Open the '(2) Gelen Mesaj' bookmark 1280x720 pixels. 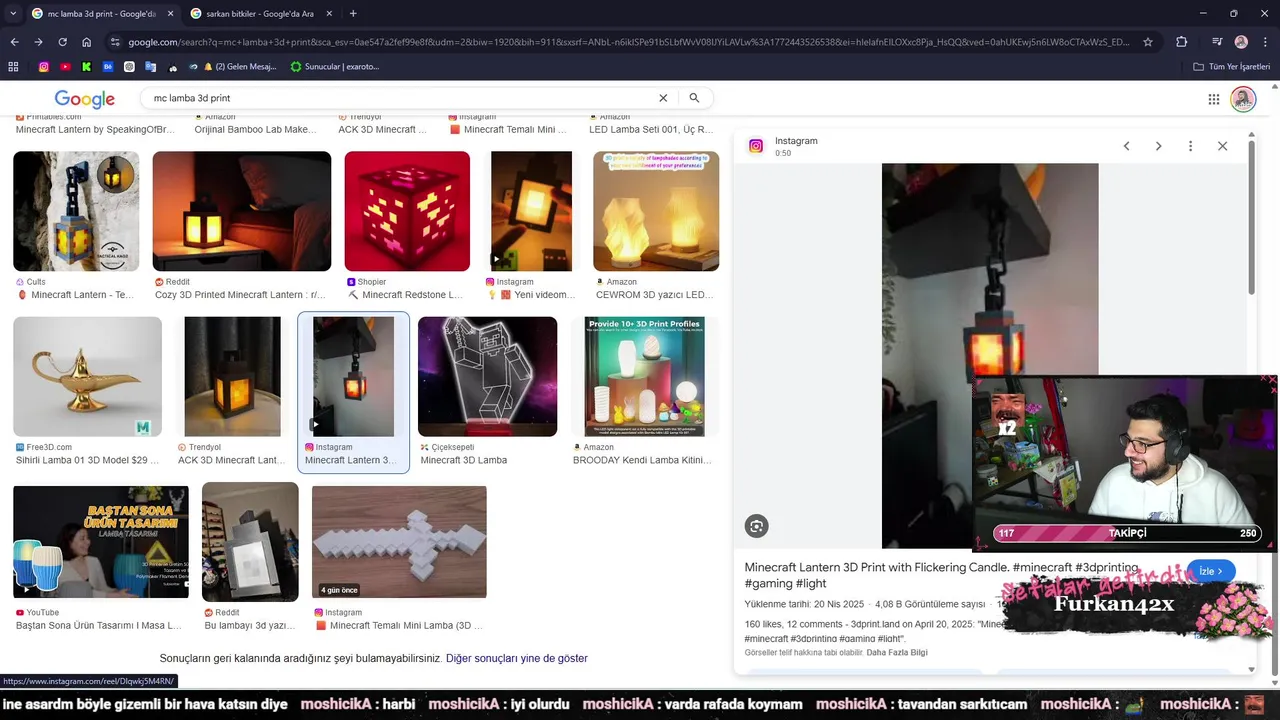point(239,67)
